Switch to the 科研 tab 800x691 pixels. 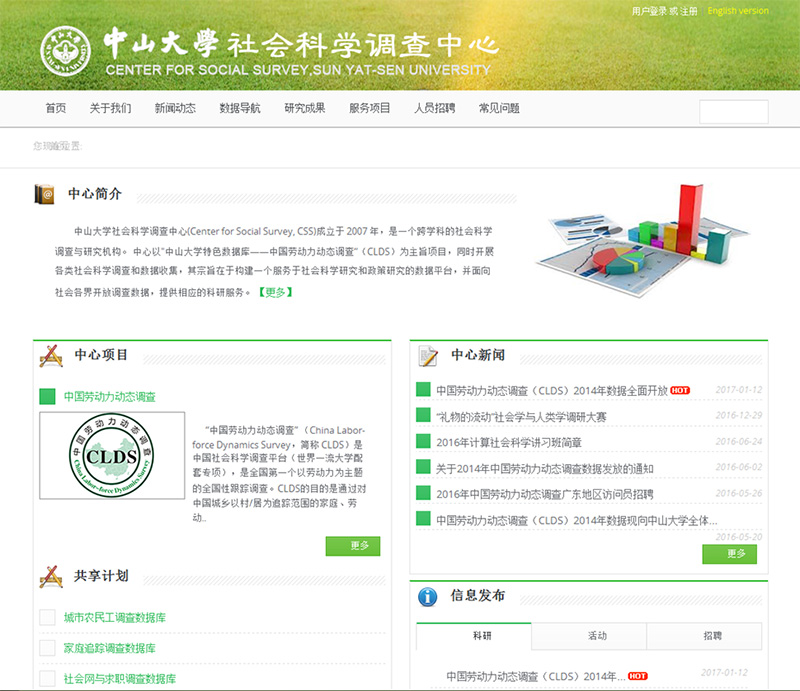(x=474, y=636)
